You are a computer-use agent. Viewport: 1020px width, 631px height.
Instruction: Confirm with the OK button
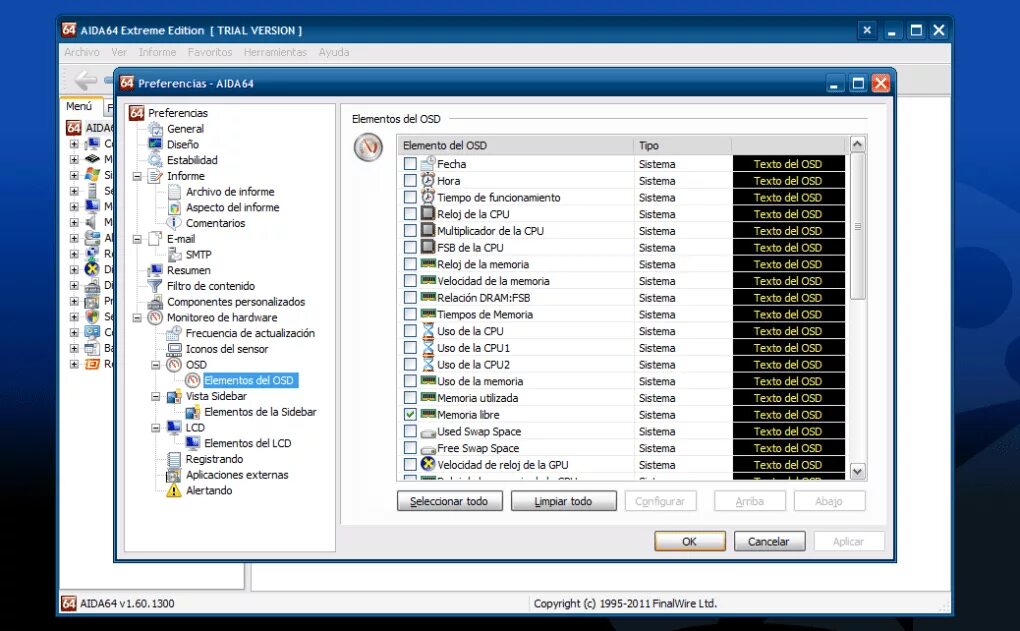point(690,541)
